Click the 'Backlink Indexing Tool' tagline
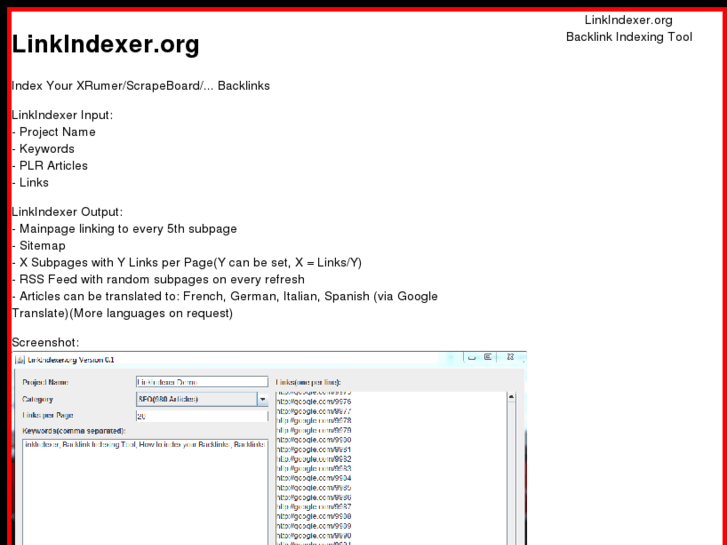The image size is (727, 545). pos(629,37)
